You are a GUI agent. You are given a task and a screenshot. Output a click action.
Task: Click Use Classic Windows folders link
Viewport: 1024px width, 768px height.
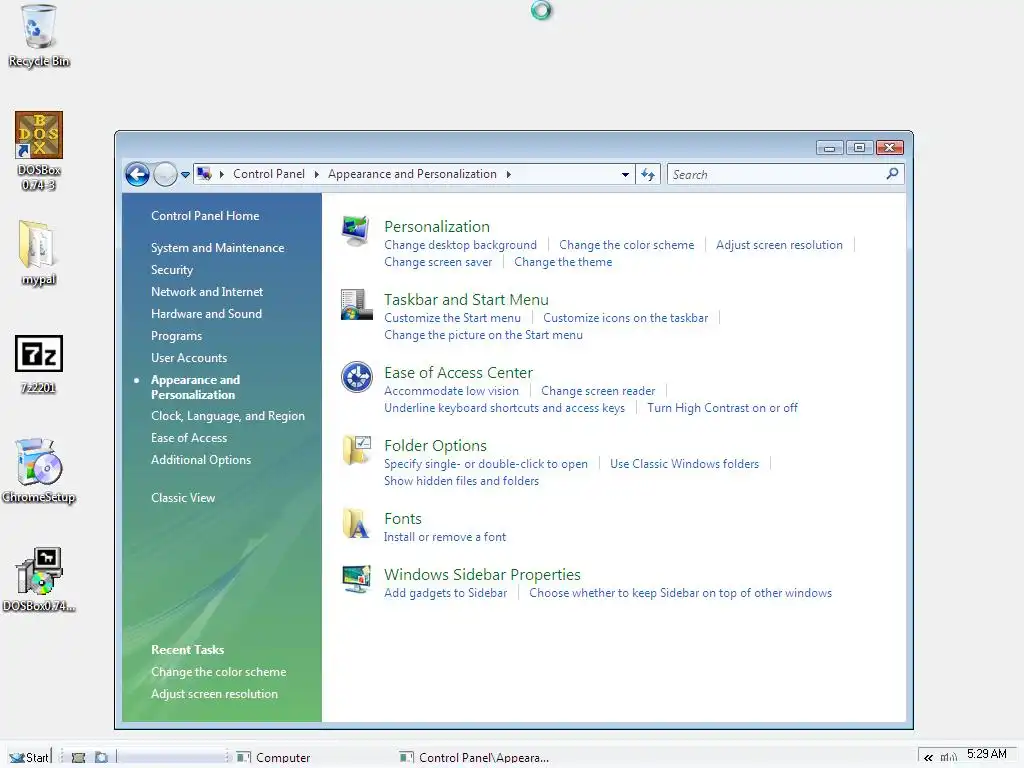(x=684, y=464)
